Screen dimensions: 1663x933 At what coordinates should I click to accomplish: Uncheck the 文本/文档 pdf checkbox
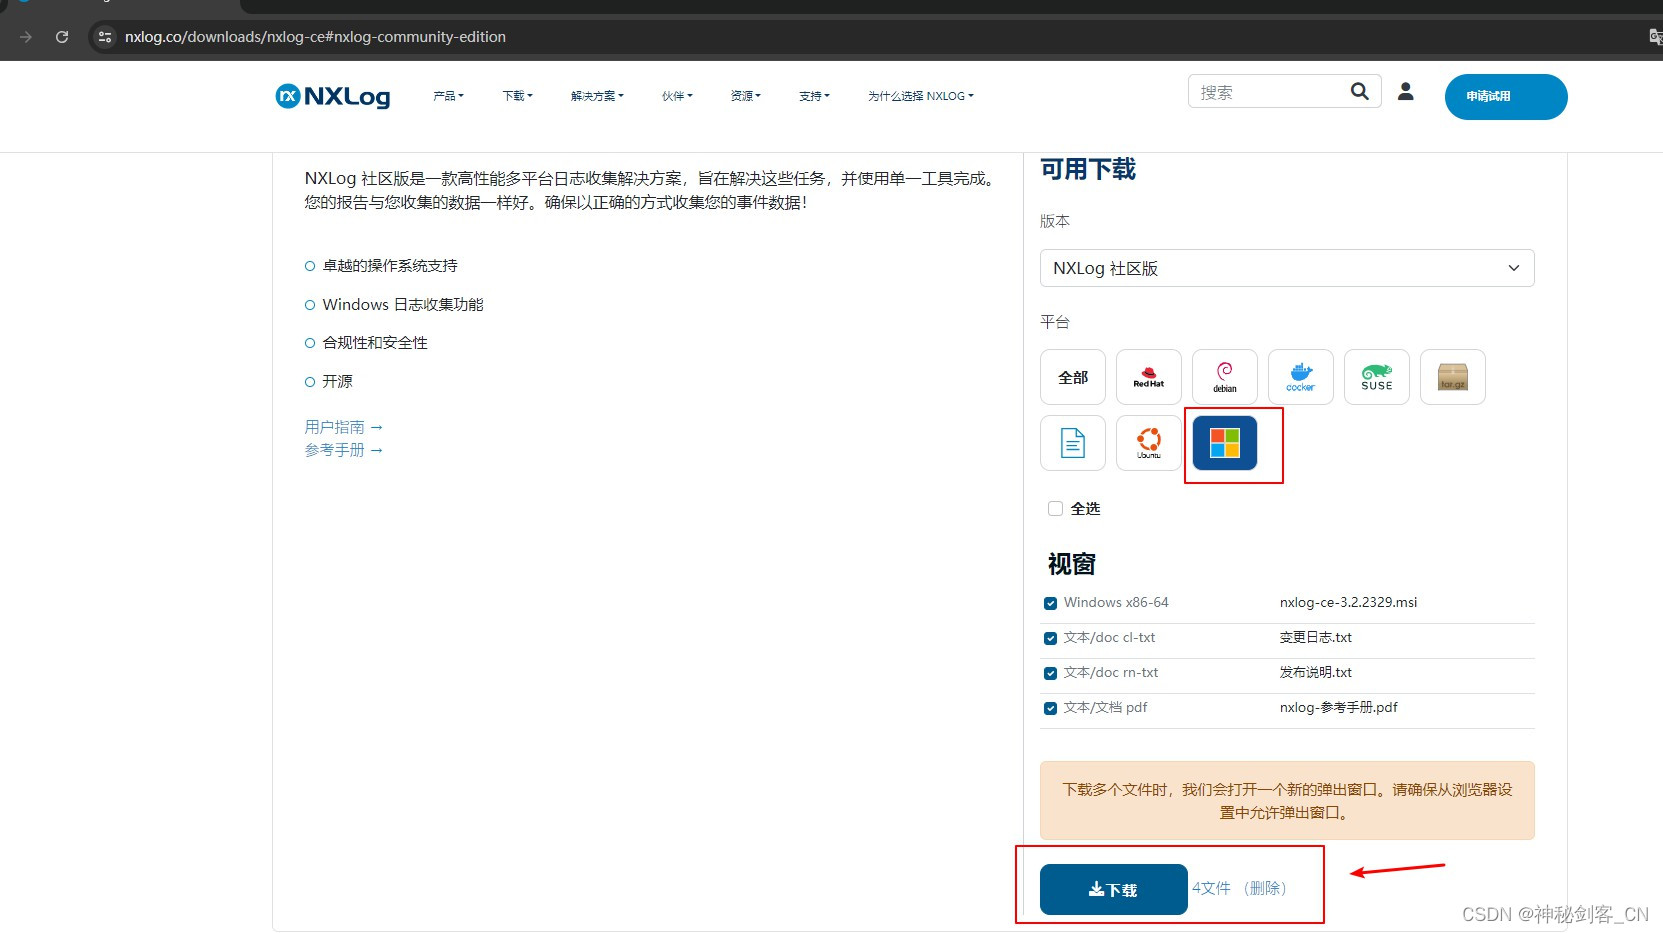[1050, 708]
